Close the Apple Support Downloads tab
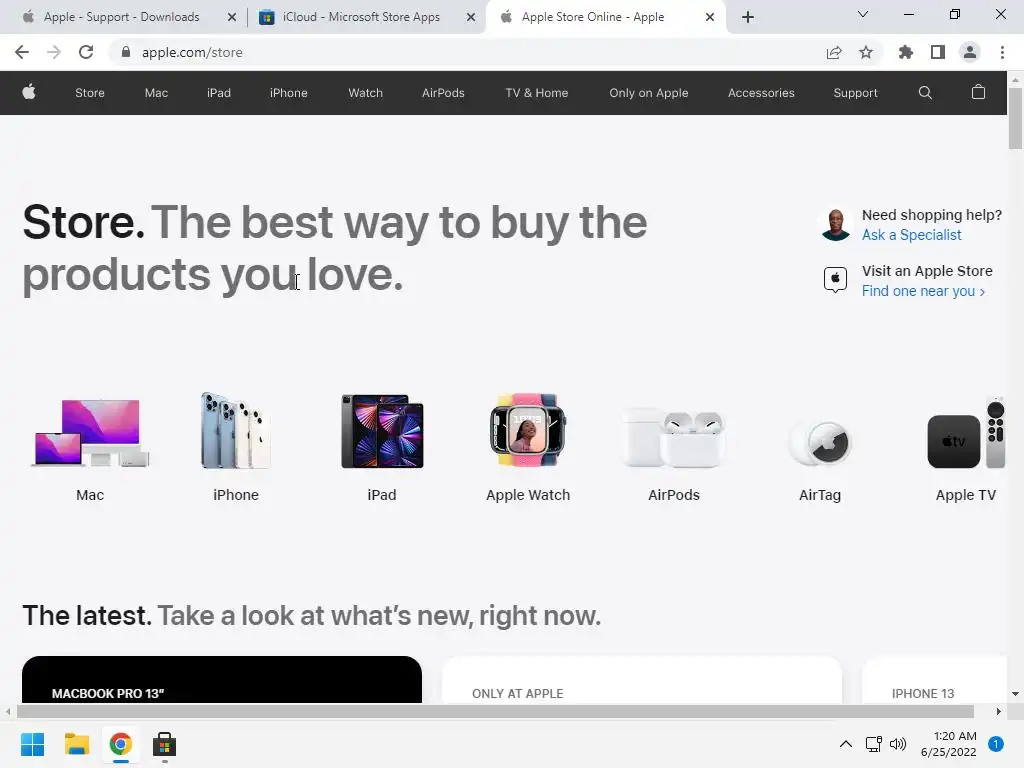Image resolution: width=1024 pixels, height=768 pixels. tap(231, 17)
